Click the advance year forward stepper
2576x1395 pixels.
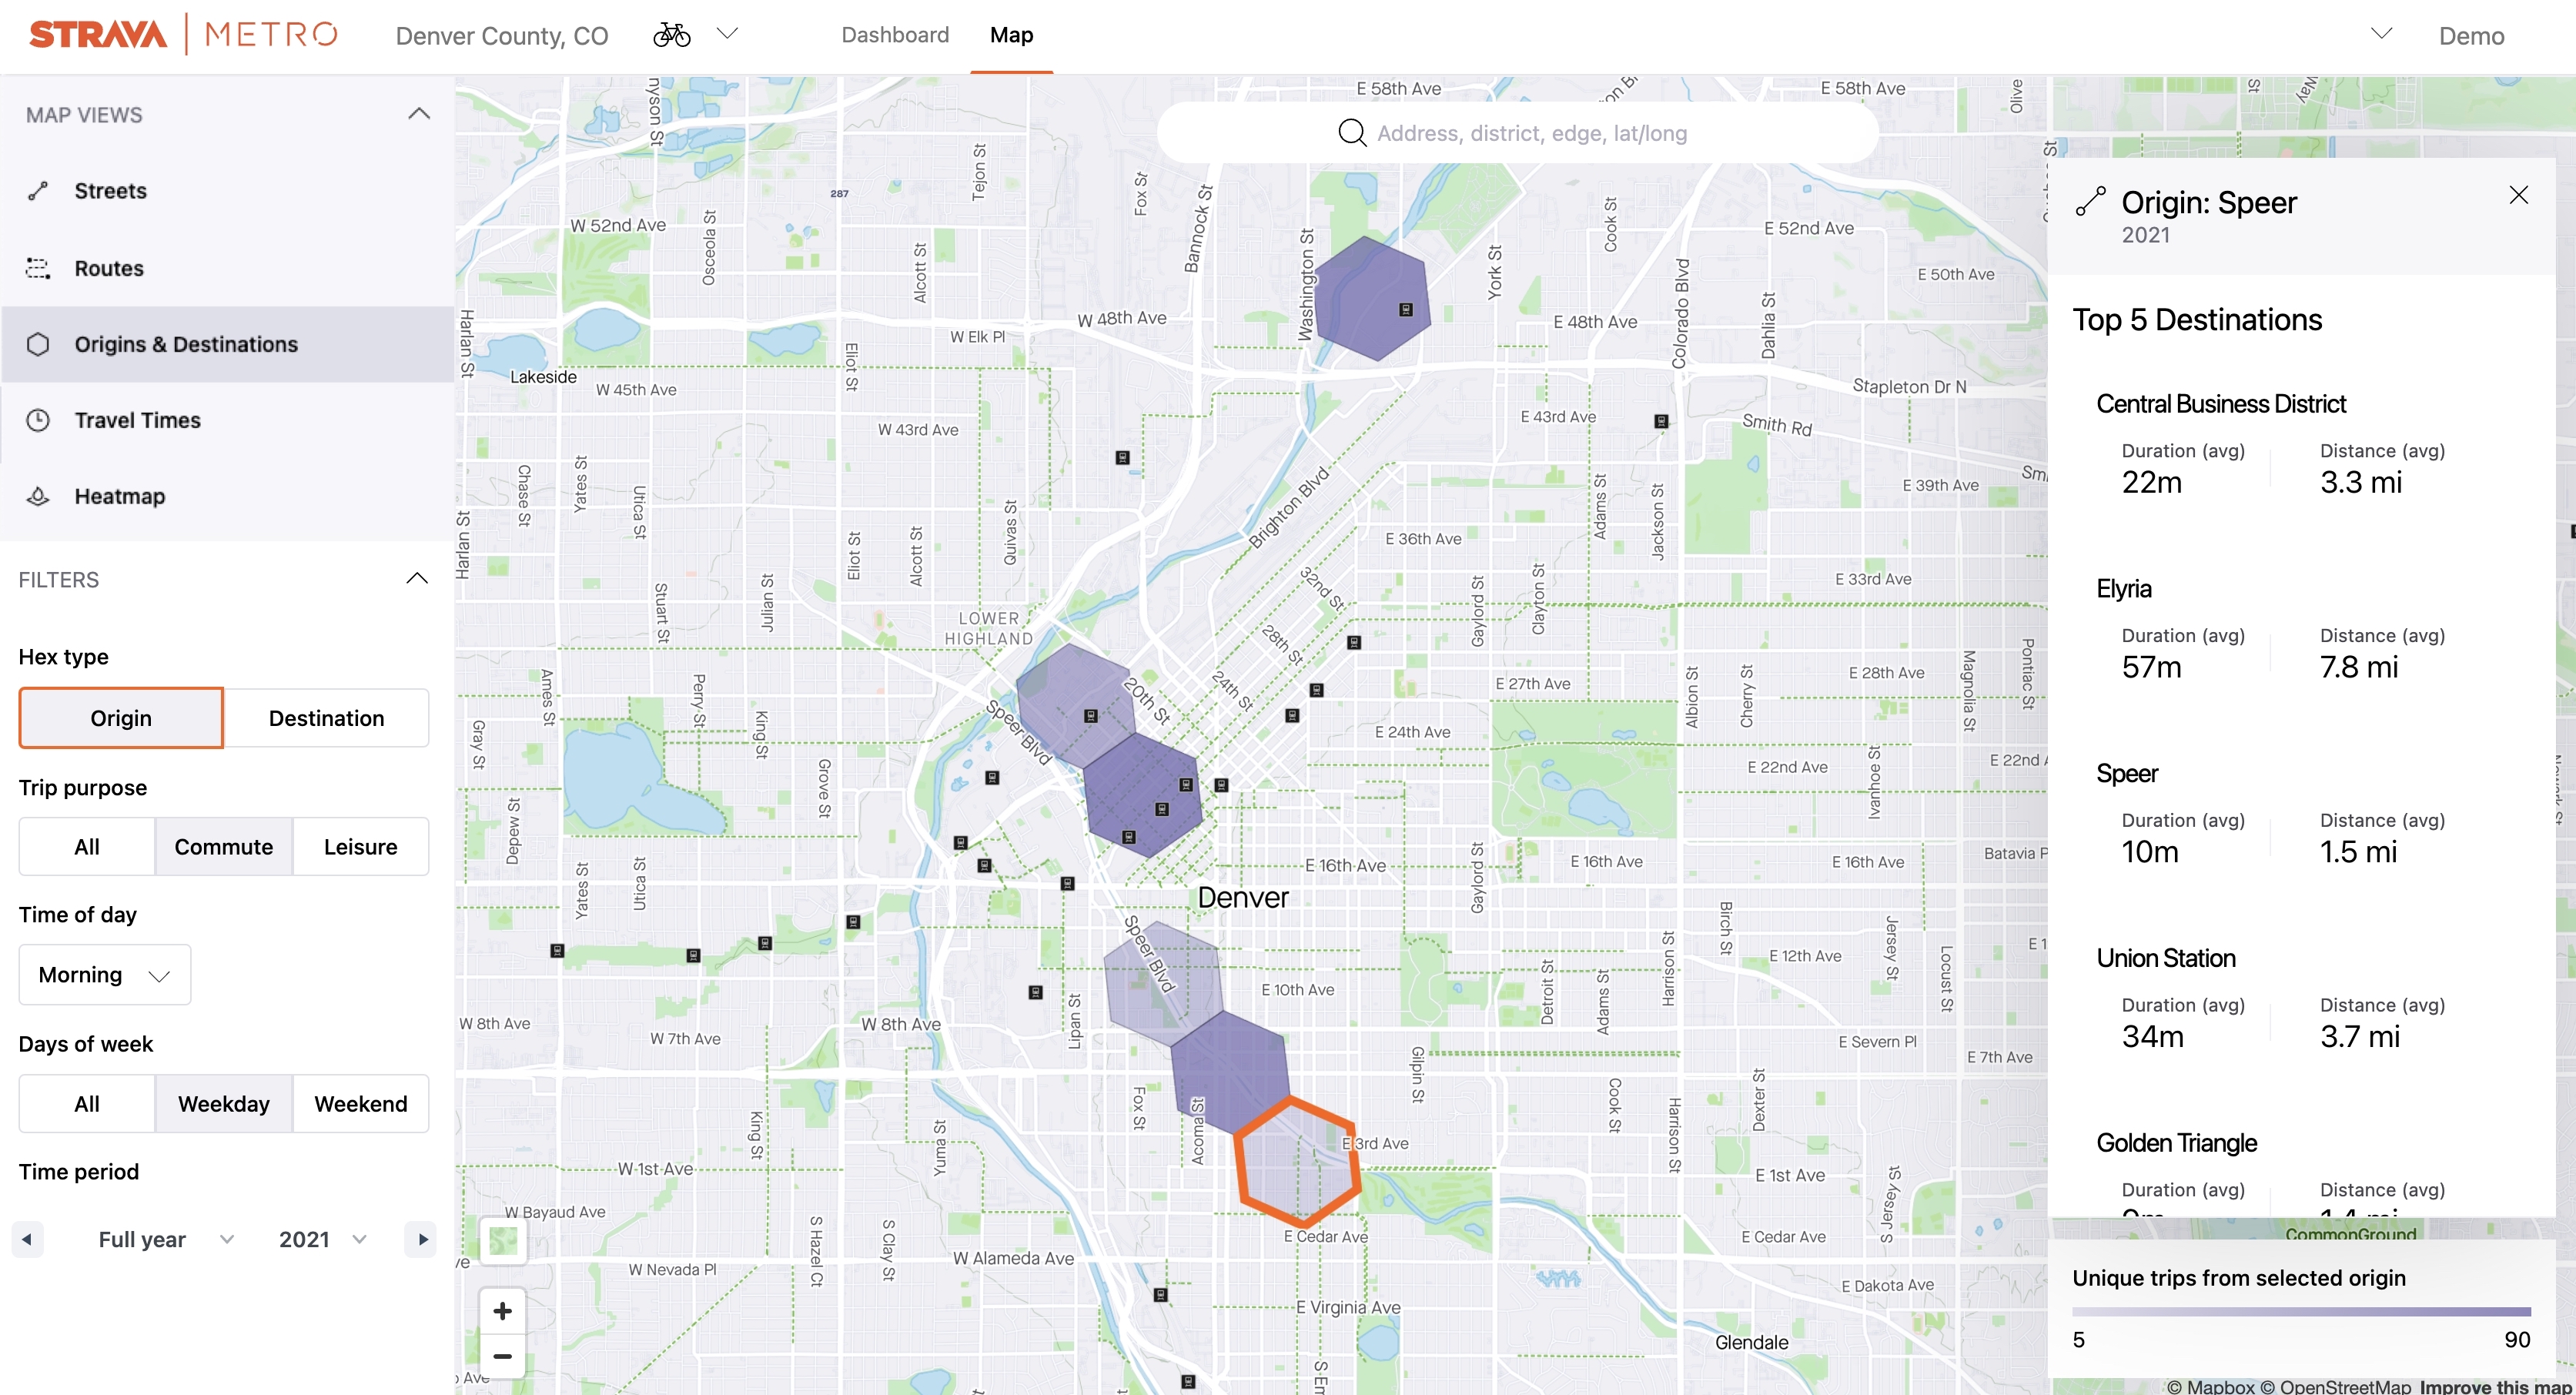(423, 1237)
